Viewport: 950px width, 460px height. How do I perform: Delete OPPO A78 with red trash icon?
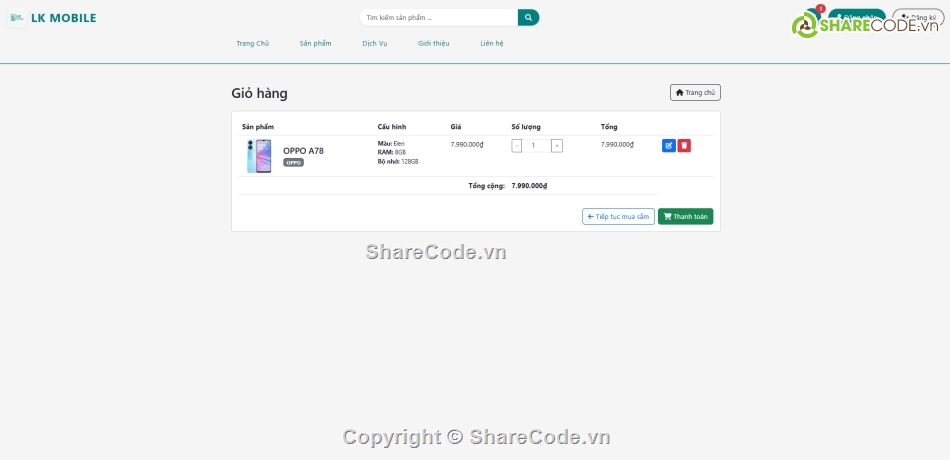click(684, 145)
